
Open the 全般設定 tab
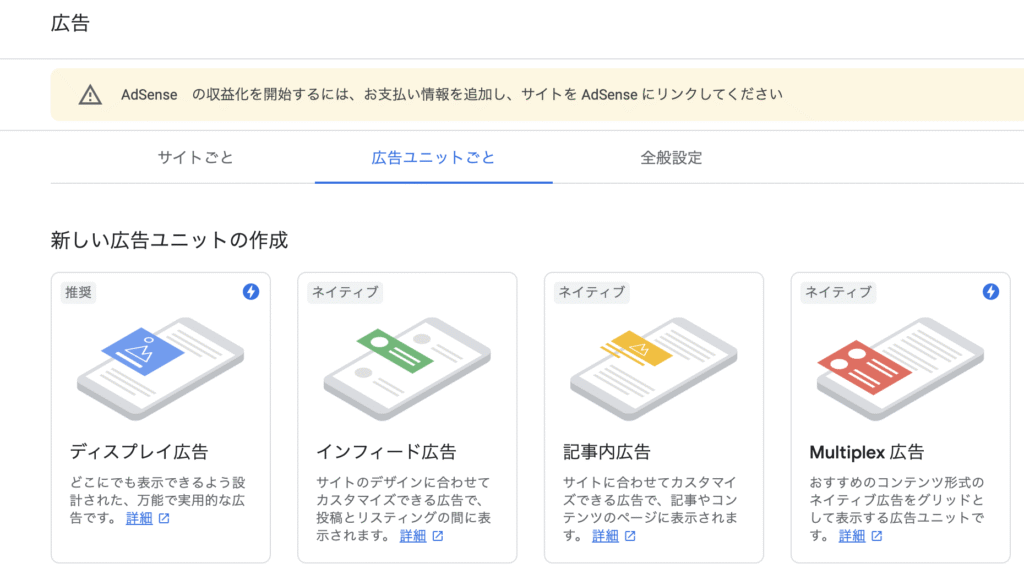(671, 157)
